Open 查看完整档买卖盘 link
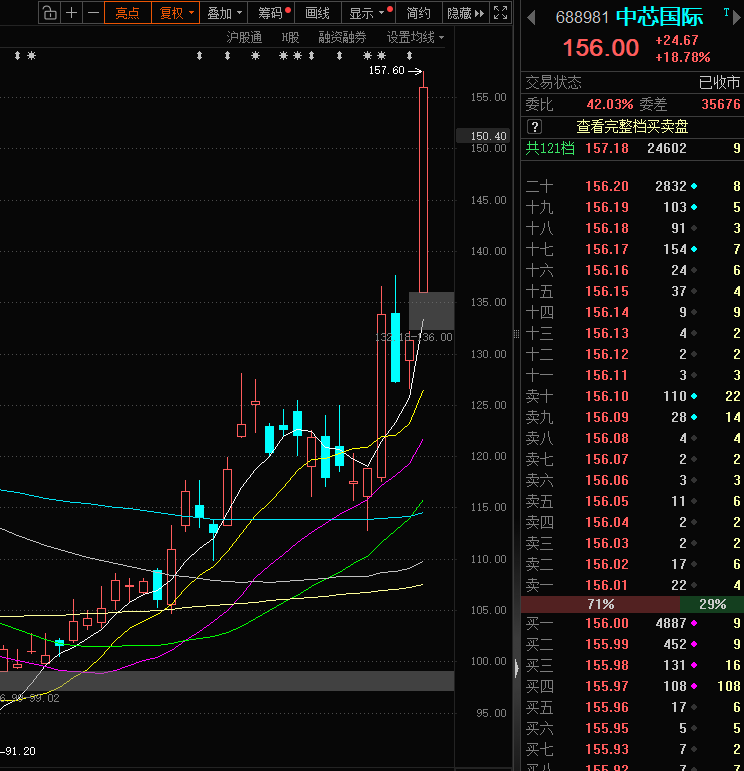This screenshot has width=744, height=771. pos(632,127)
